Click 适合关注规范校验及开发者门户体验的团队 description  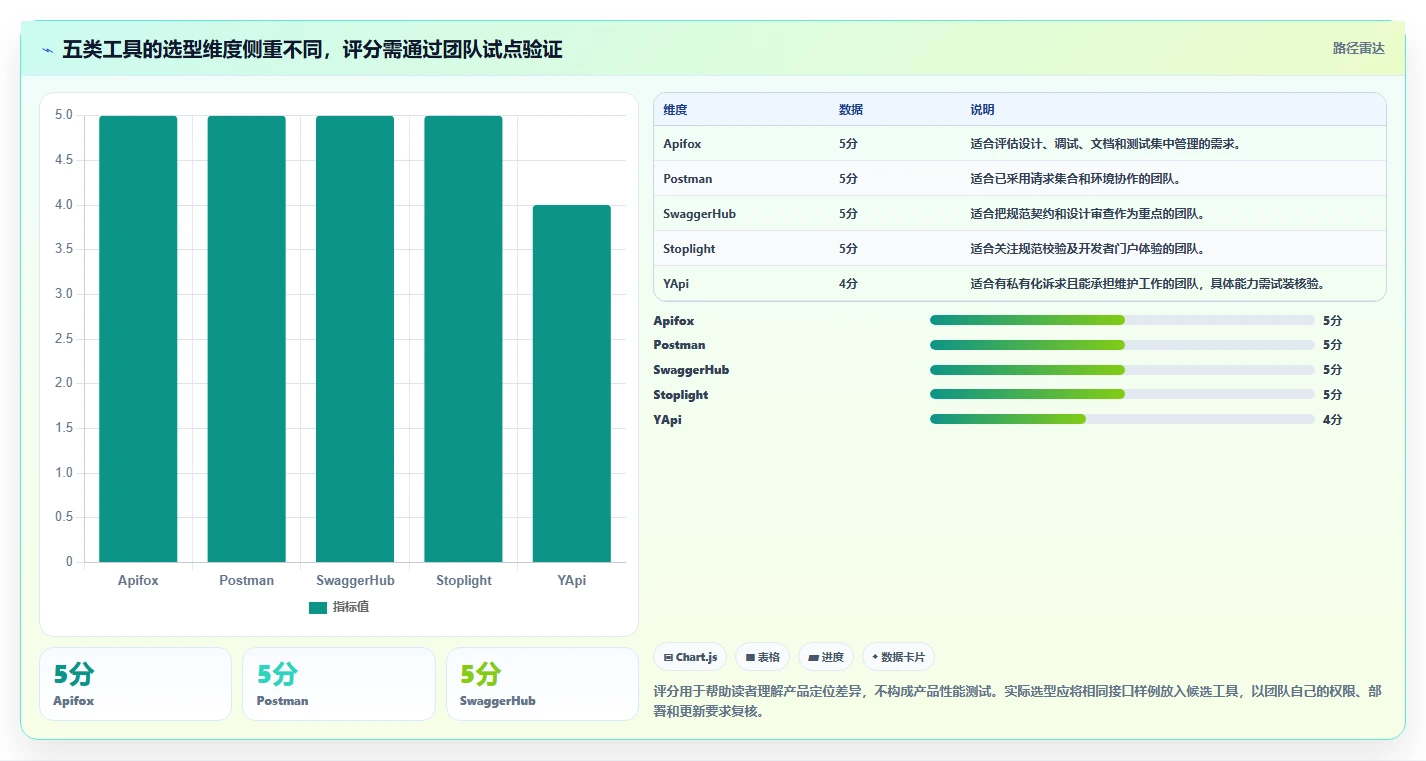[x=1089, y=249]
